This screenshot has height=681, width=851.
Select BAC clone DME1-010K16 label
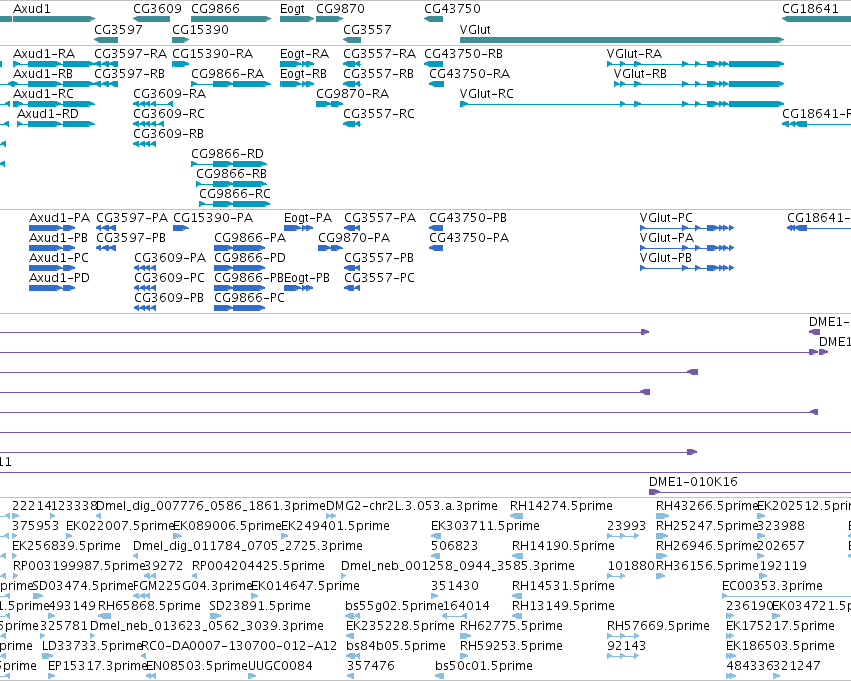pyautogui.click(x=693, y=482)
